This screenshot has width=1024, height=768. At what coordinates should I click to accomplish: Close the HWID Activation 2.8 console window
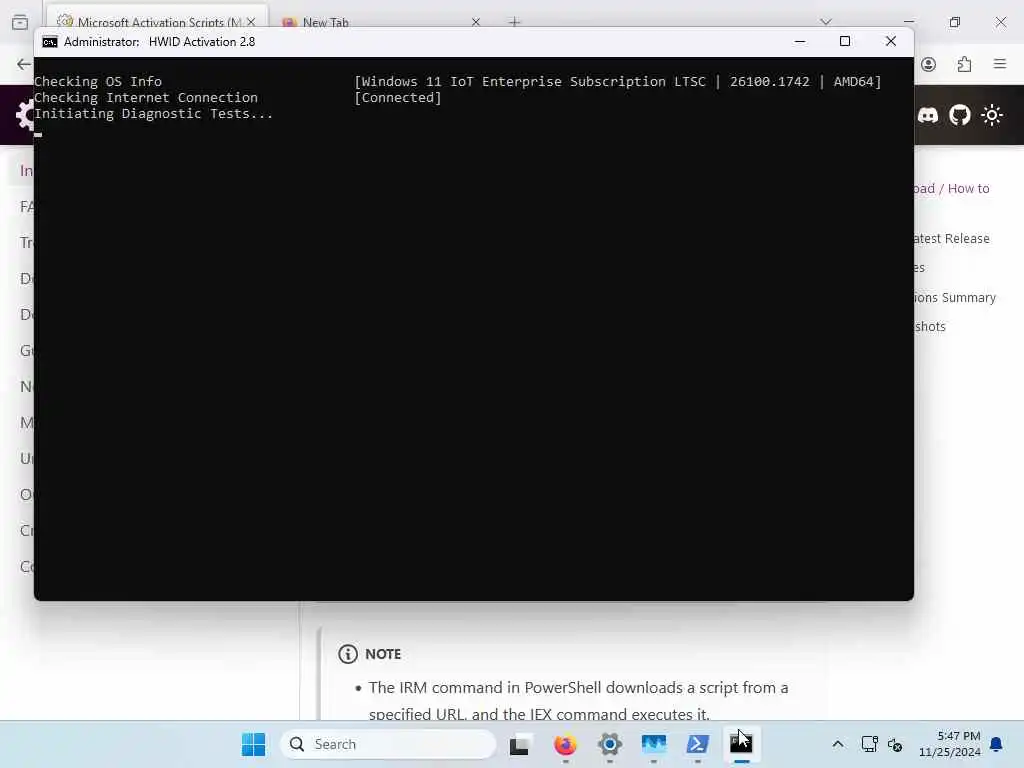pos(890,42)
